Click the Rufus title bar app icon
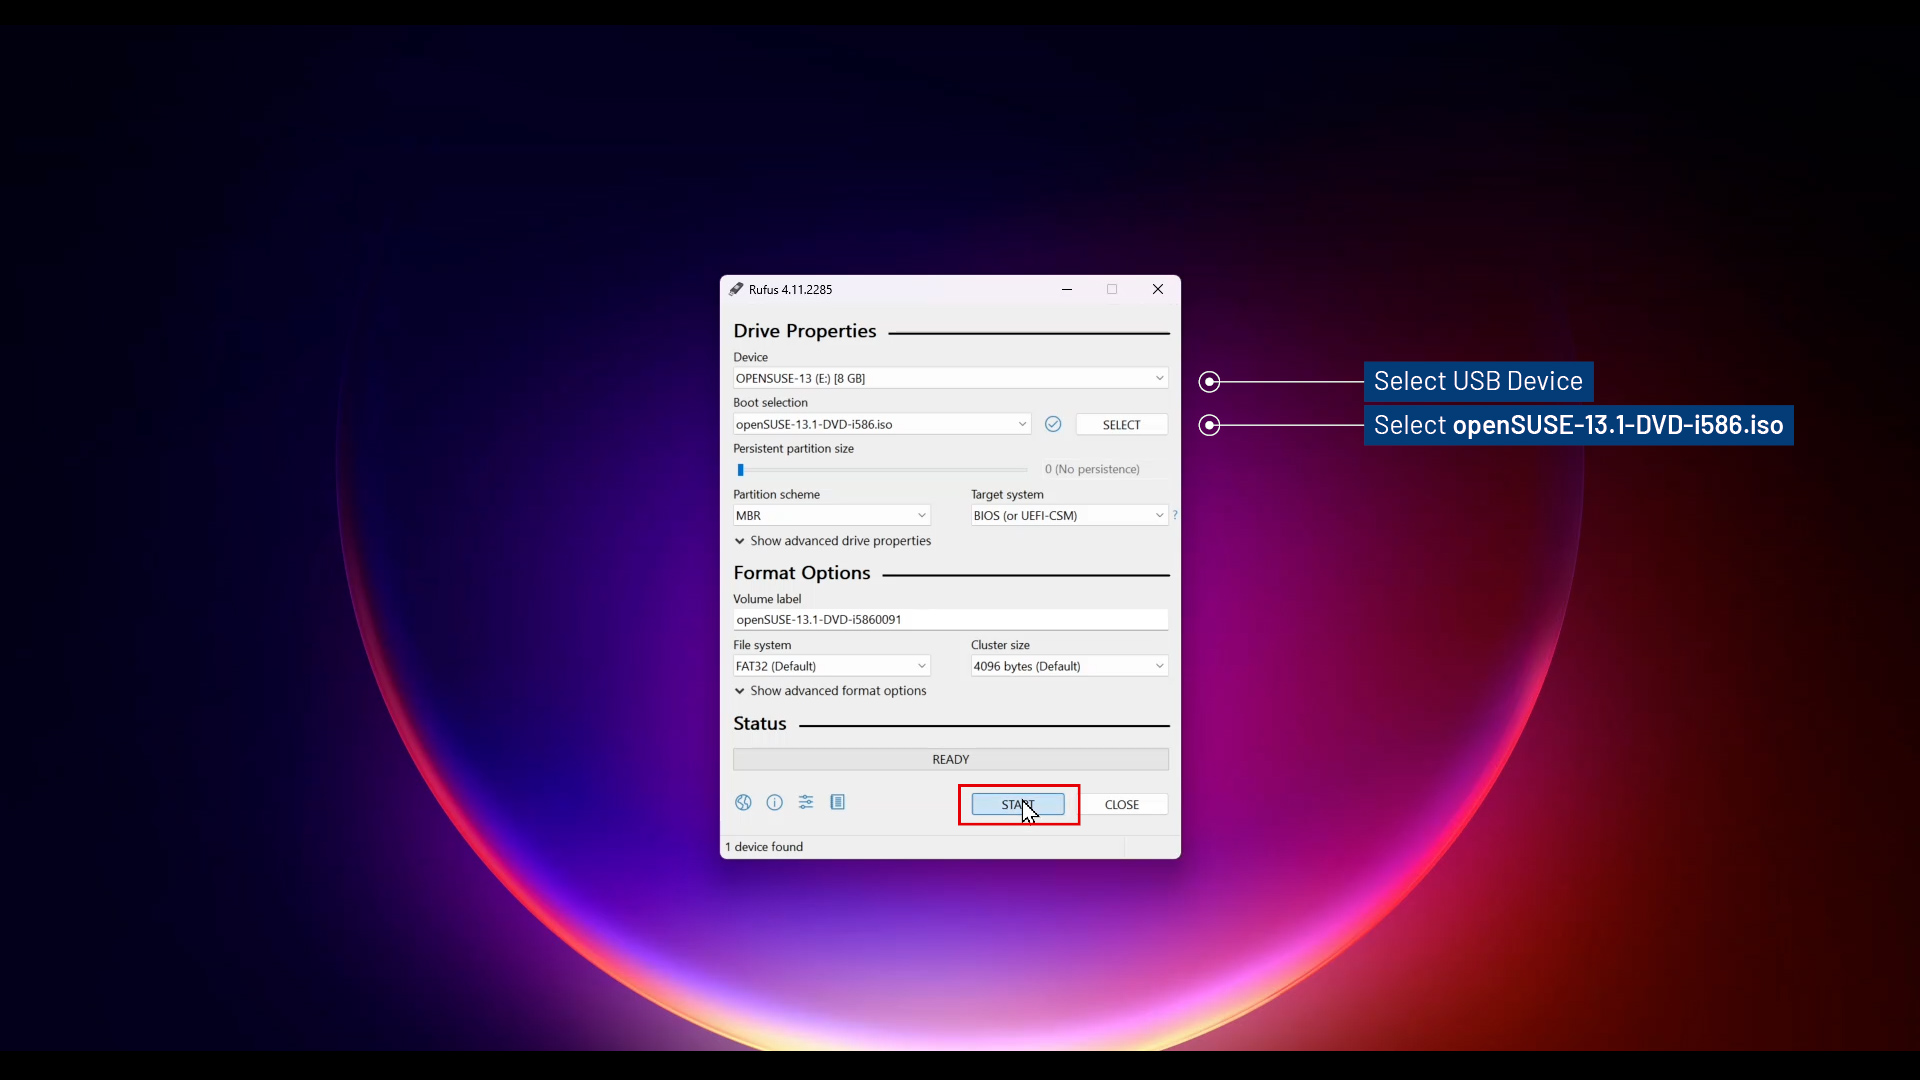Image resolution: width=1920 pixels, height=1080 pixels. coord(736,289)
